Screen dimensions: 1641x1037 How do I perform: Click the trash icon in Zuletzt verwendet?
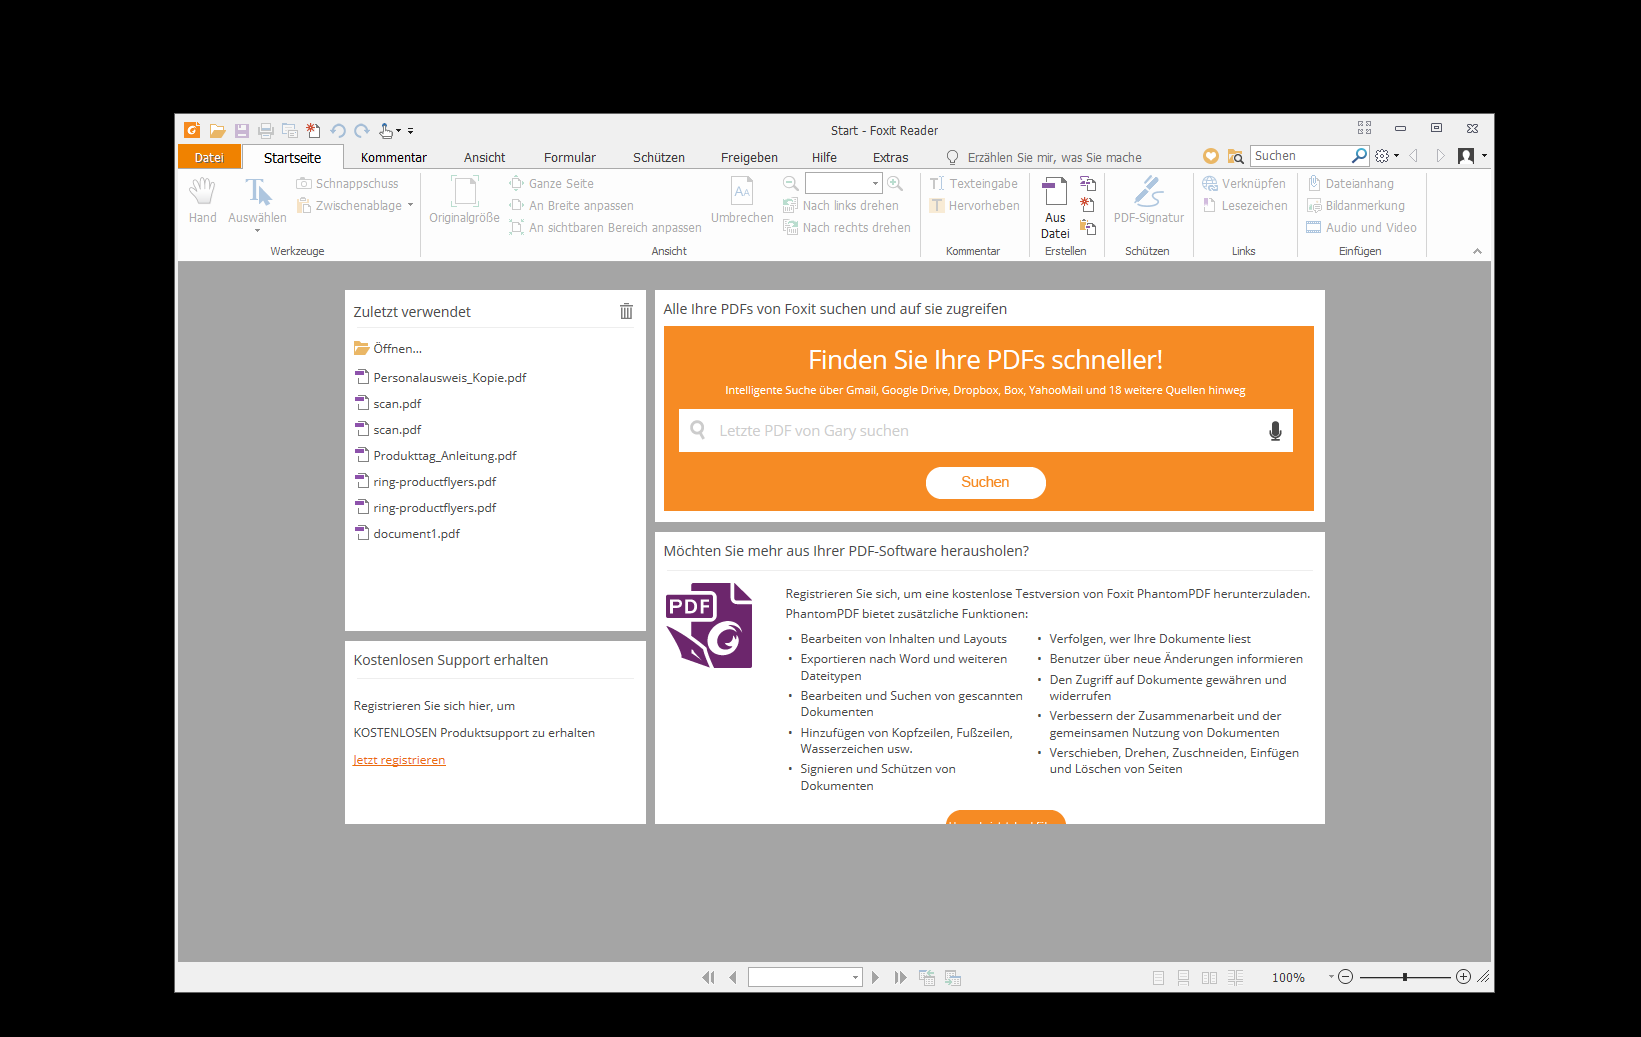coord(626,311)
